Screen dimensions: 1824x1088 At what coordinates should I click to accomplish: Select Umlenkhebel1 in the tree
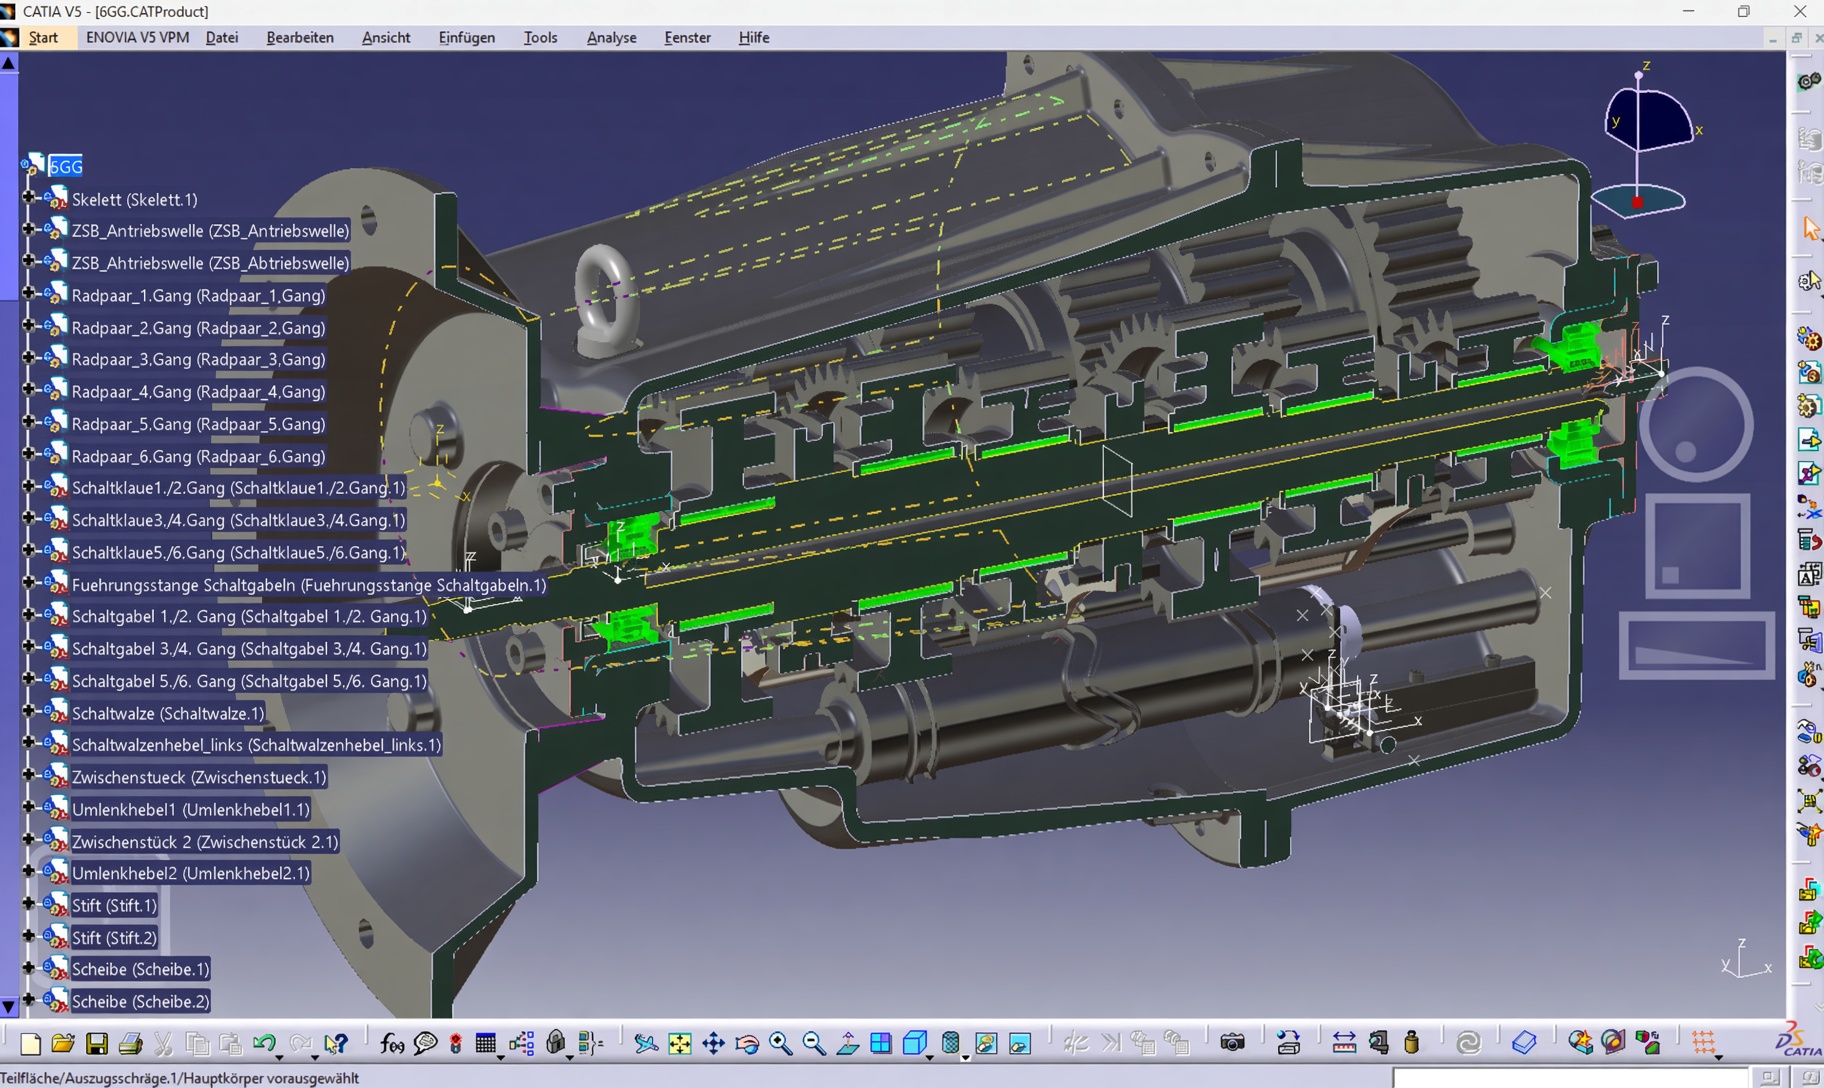(x=190, y=809)
